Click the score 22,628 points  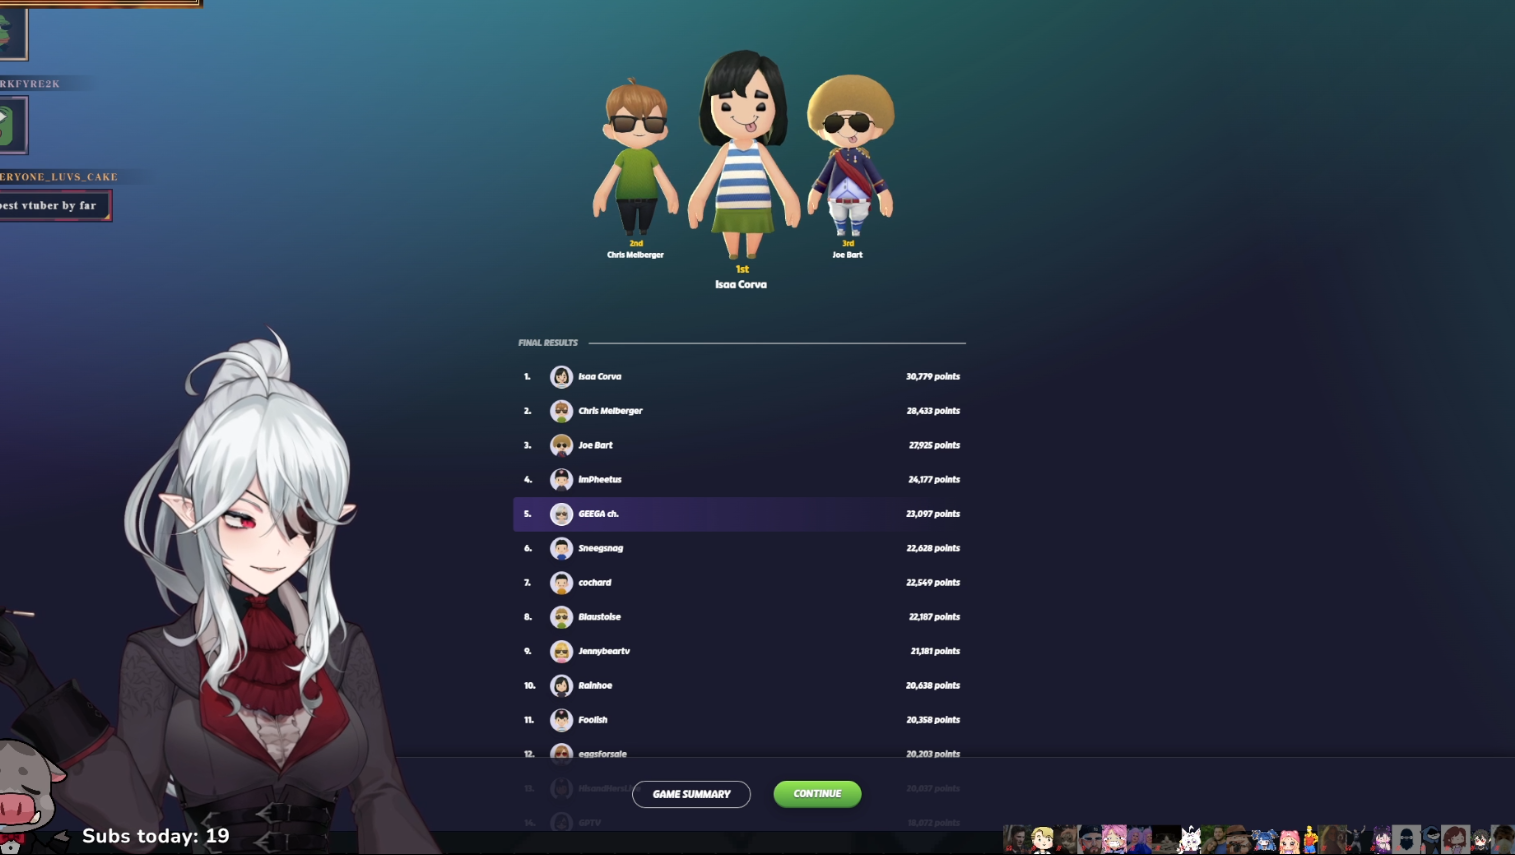click(933, 548)
